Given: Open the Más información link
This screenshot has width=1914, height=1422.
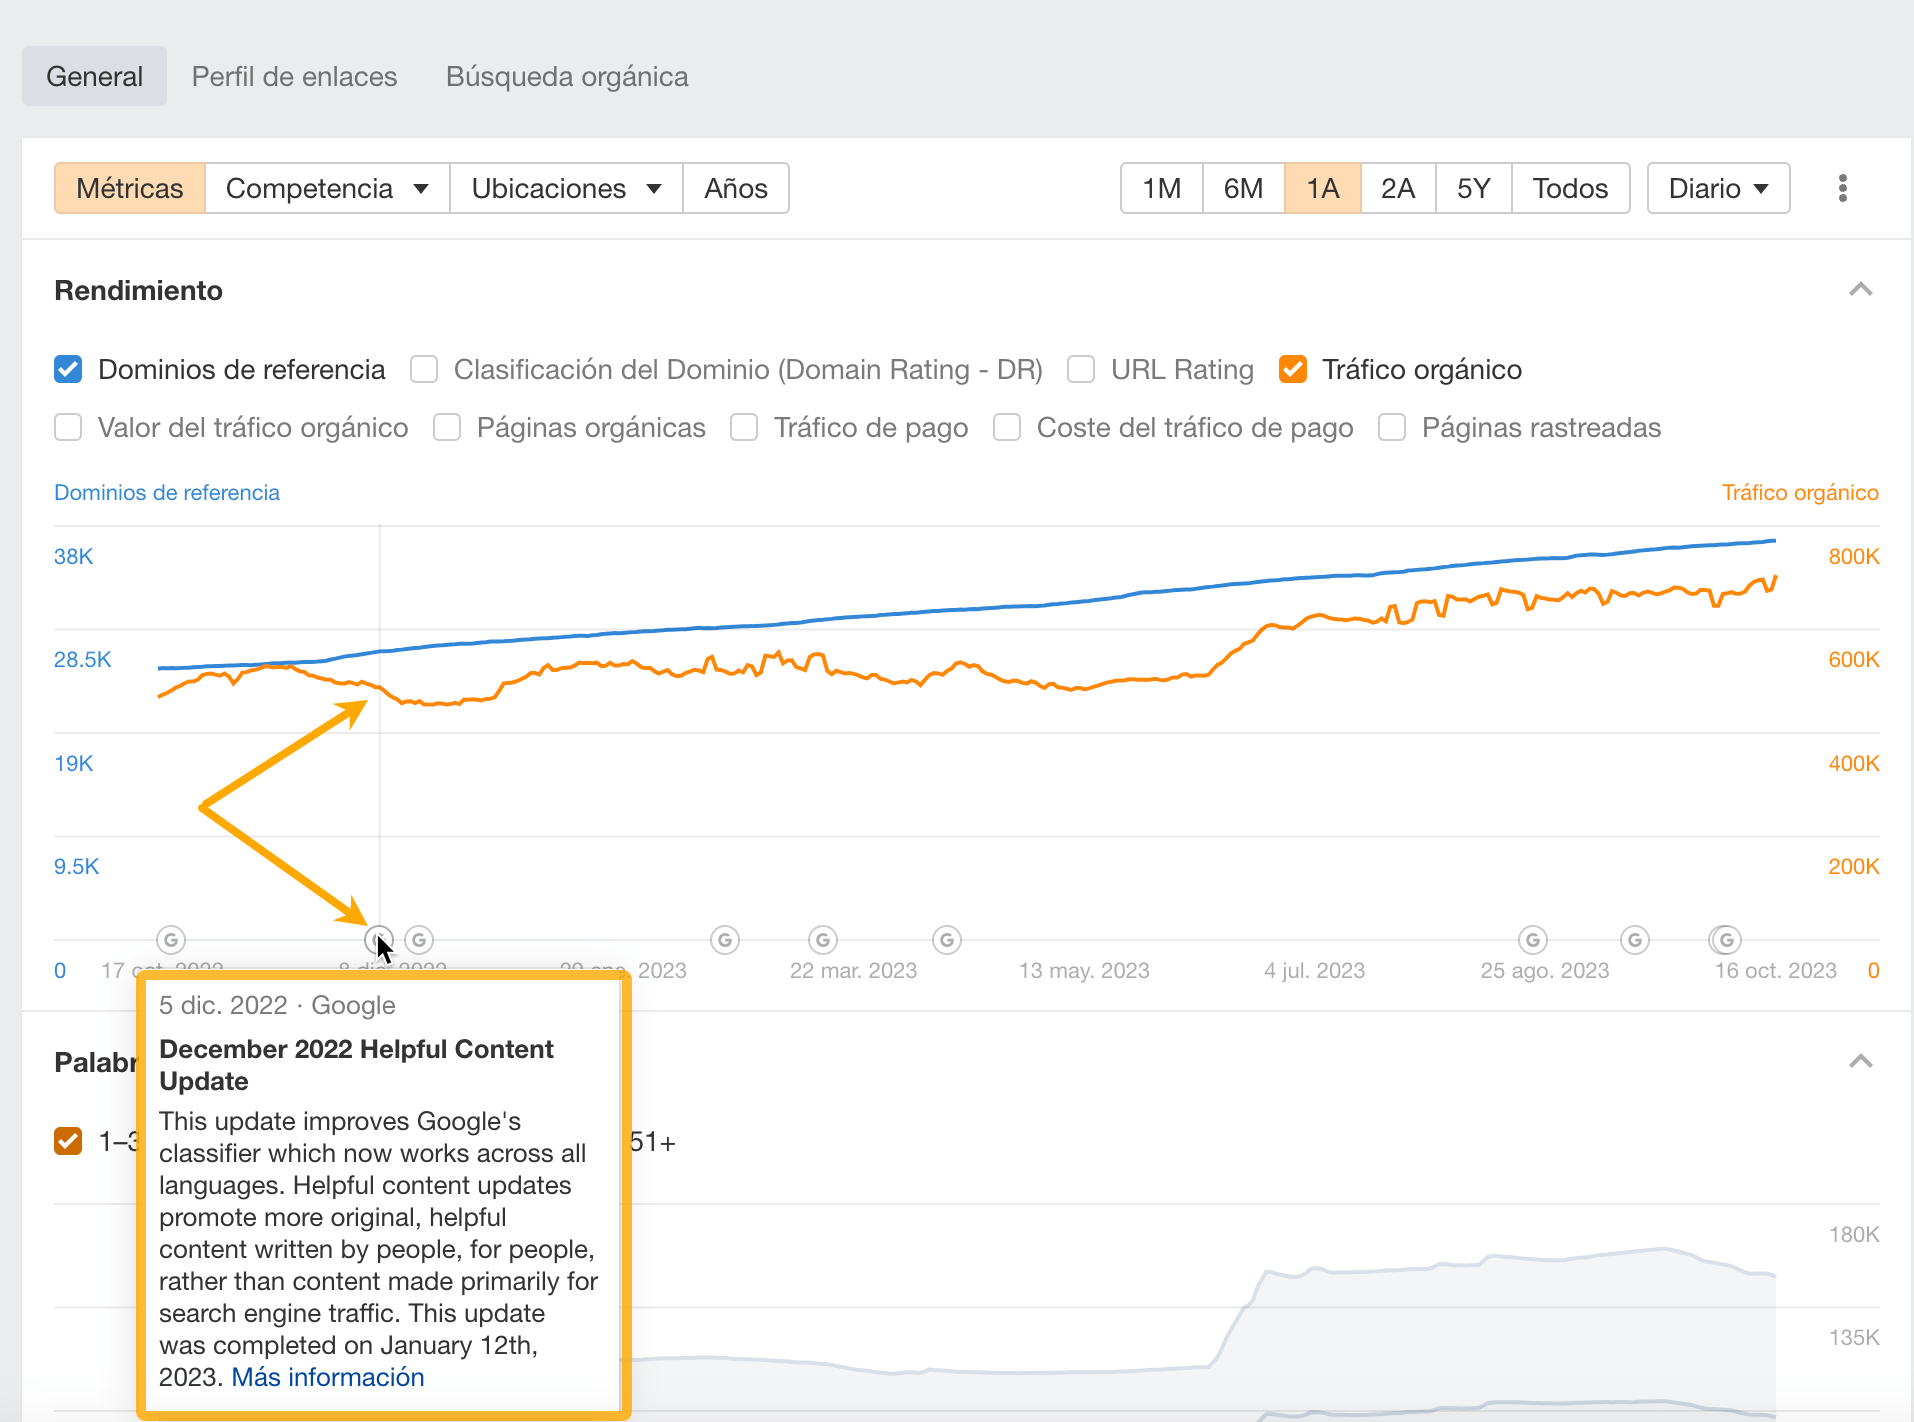Looking at the screenshot, I should [x=326, y=1377].
